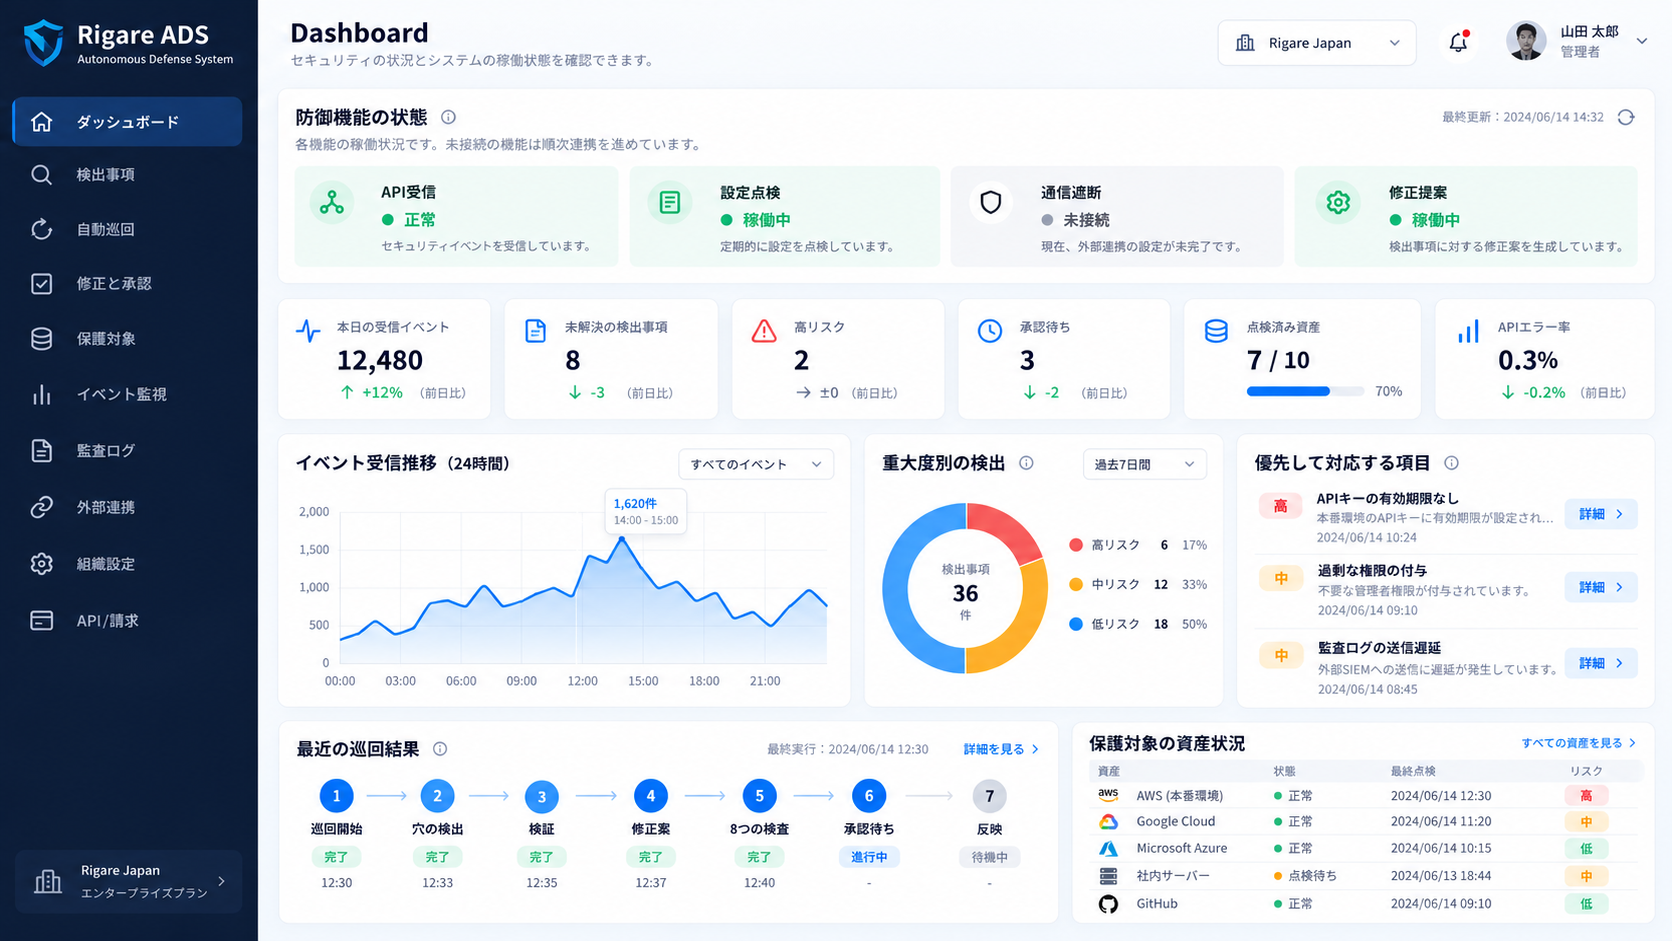This screenshot has width=1672, height=941.
Task: Open イベント監視 in the sidebar
Action: coord(127,395)
